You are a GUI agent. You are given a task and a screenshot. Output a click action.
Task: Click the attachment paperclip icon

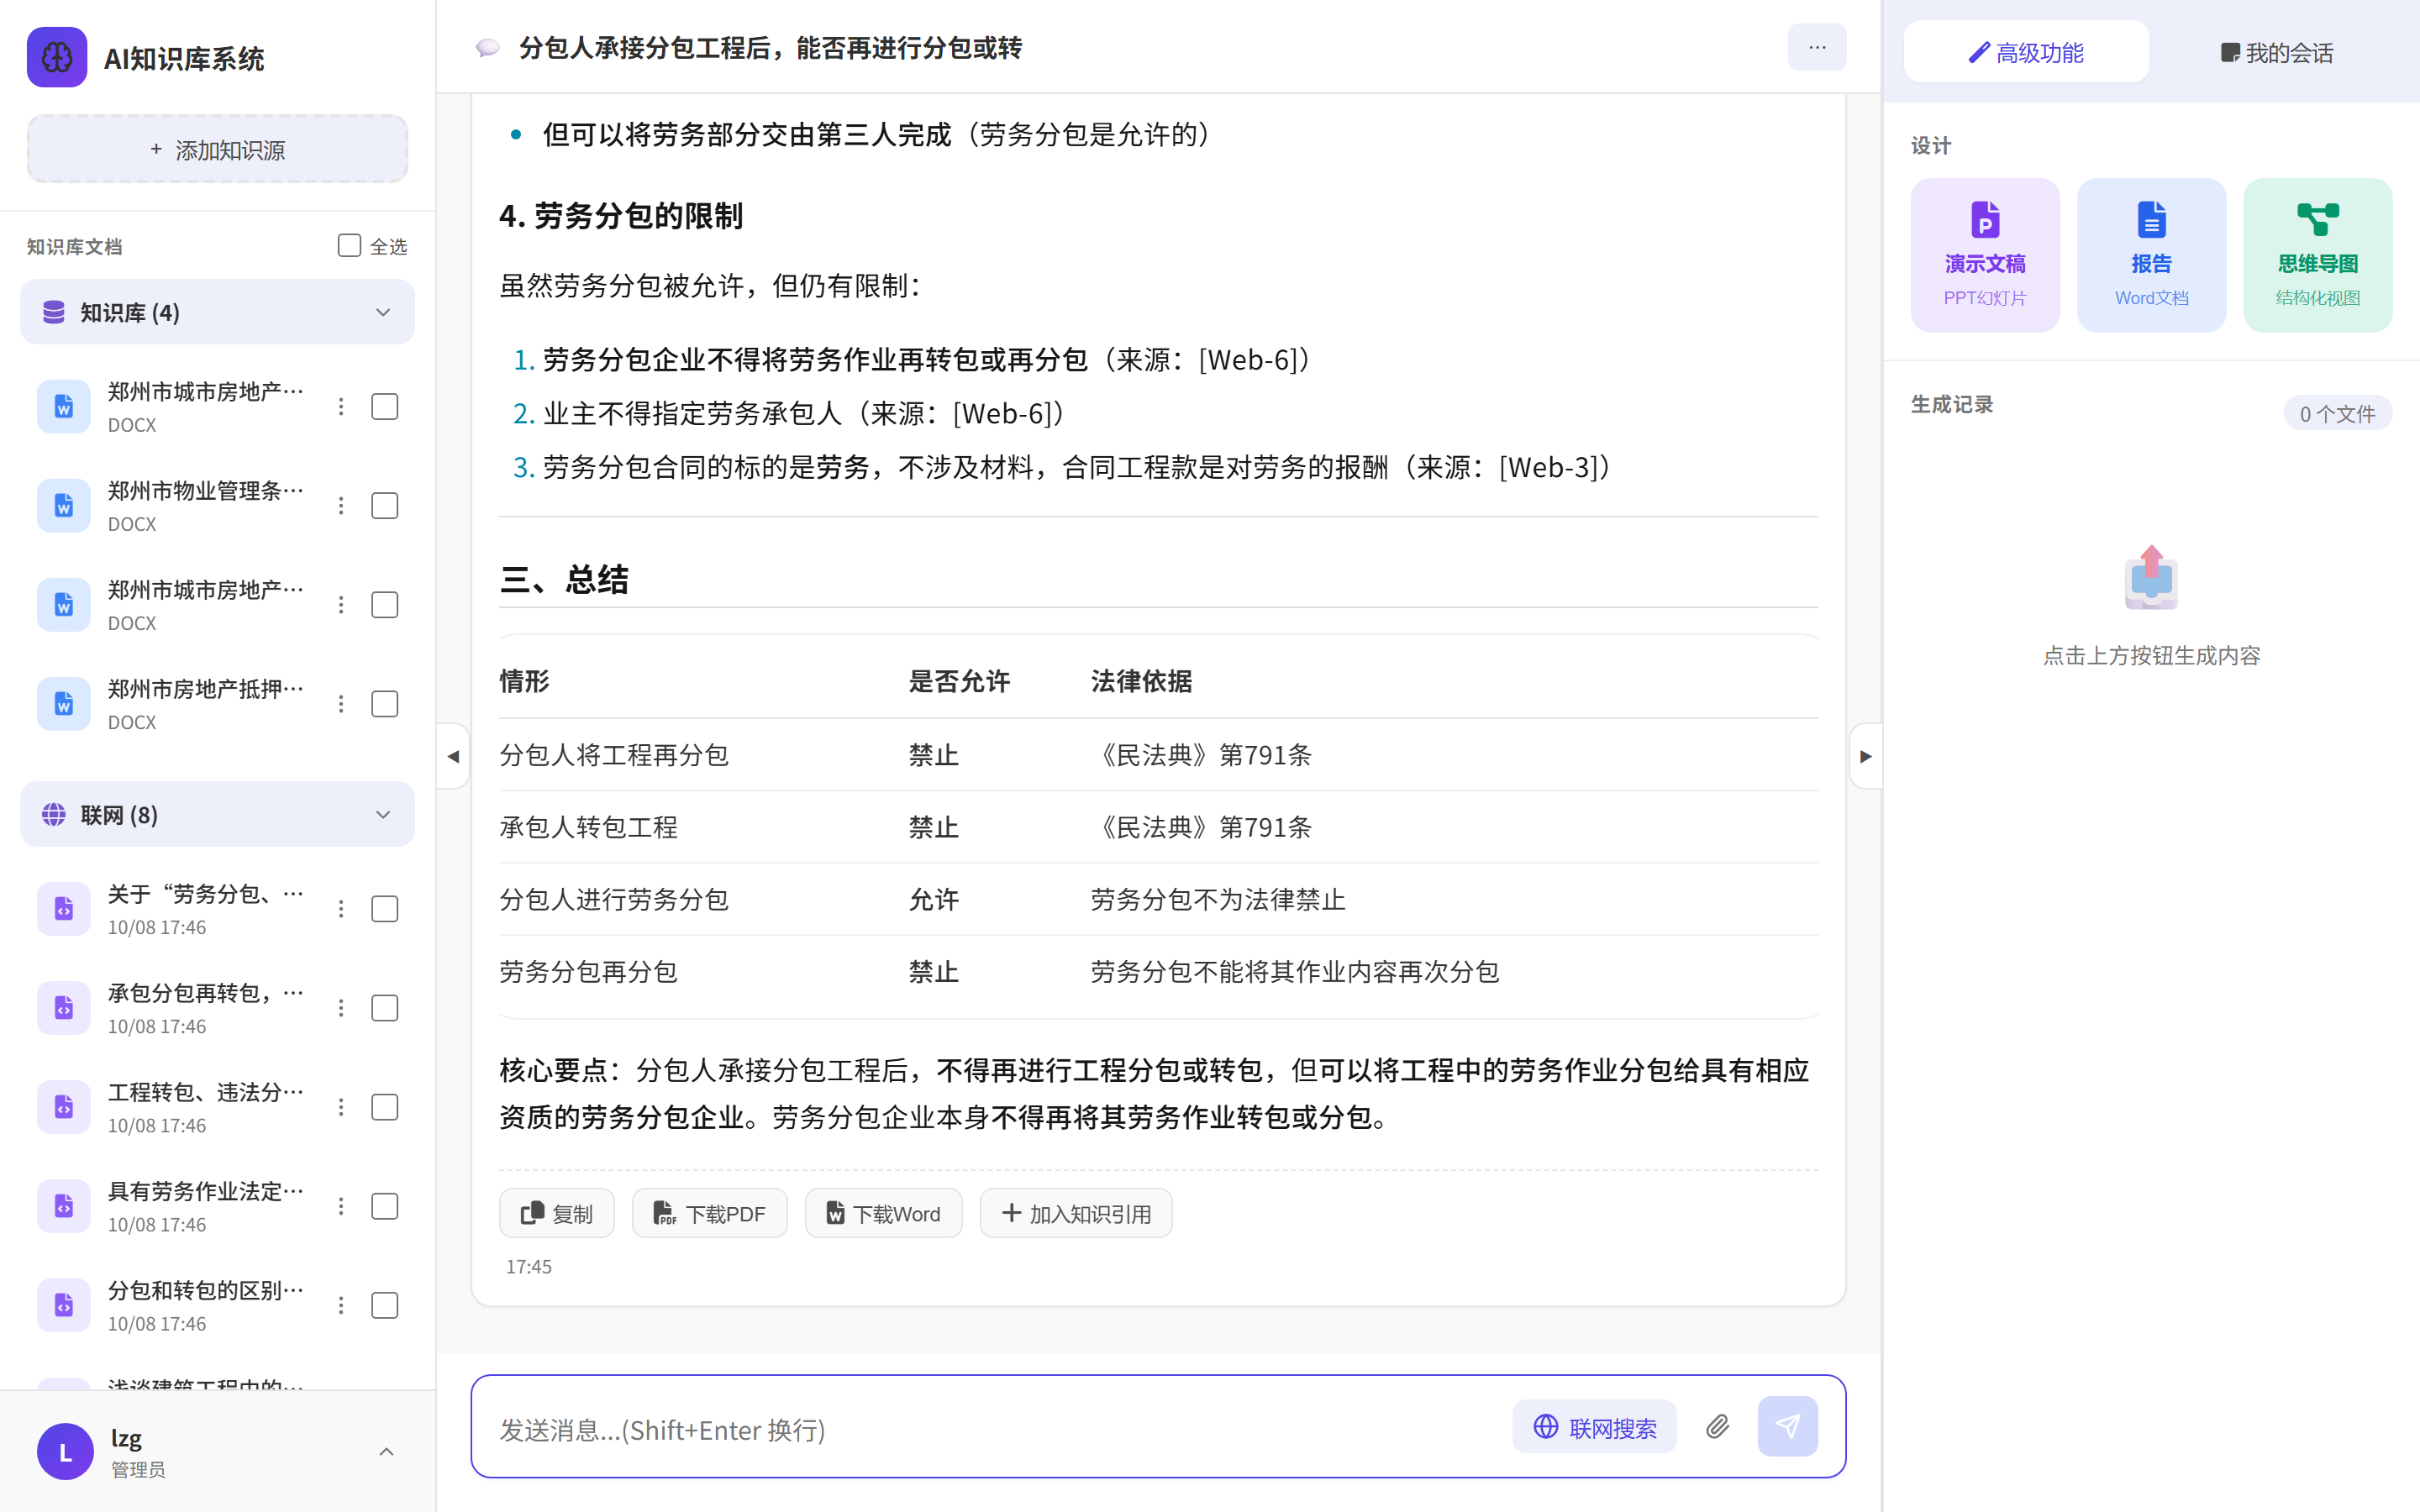(x=1717, y=1427)
